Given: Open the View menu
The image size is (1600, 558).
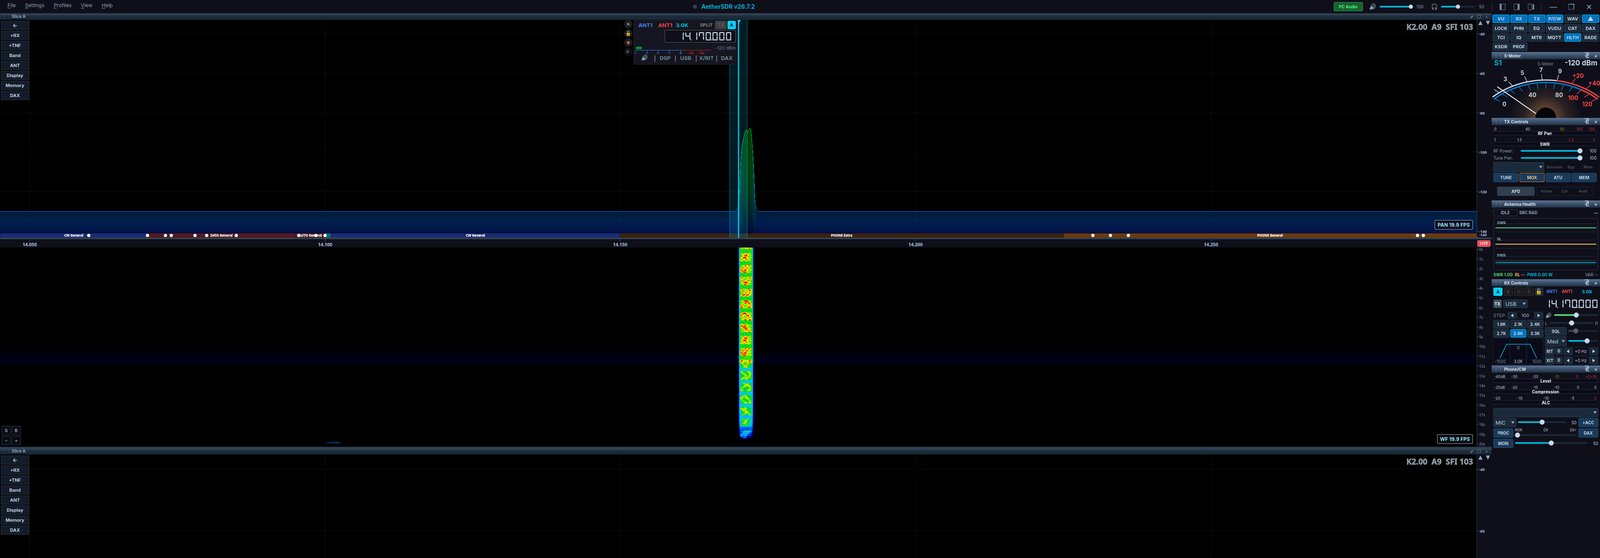Looking at the screenshot, I should [86, 5].
